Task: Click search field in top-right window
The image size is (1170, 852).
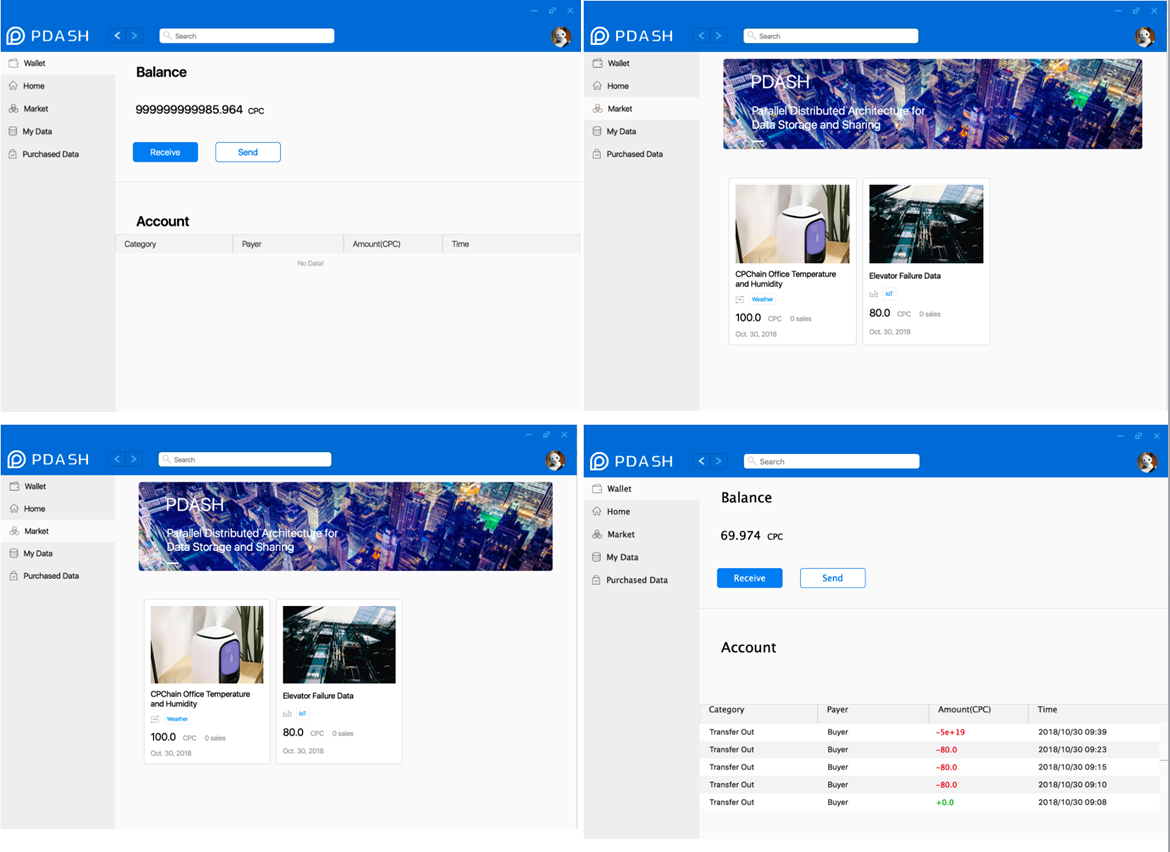Action: coord(830,36)
